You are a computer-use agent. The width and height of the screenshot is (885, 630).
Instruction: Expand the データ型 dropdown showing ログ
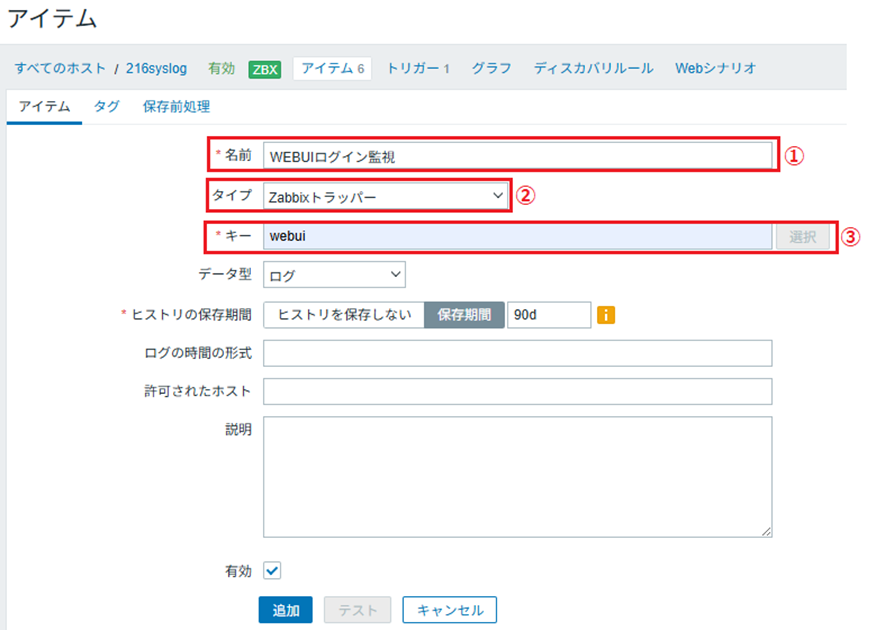pyautogui.click(x=334, y=275)
